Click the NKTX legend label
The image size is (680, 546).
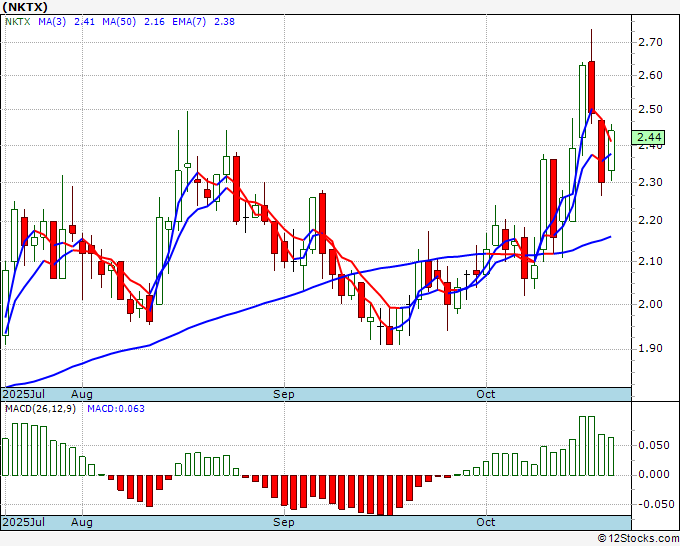[18, 22]
